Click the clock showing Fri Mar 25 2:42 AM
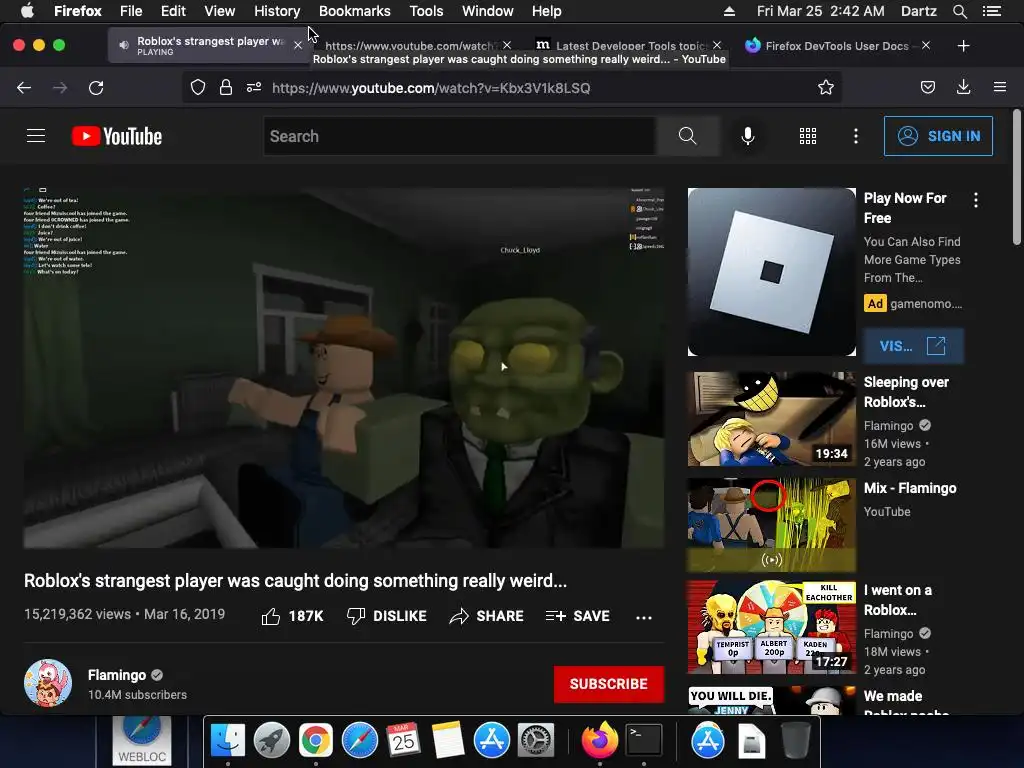 click(820, 11)
